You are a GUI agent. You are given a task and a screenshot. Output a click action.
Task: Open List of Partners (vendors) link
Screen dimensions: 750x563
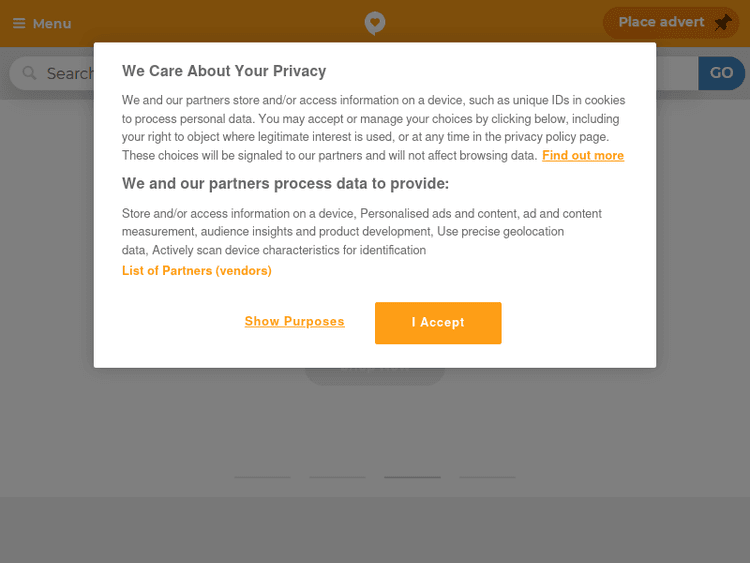coord(197,271)
